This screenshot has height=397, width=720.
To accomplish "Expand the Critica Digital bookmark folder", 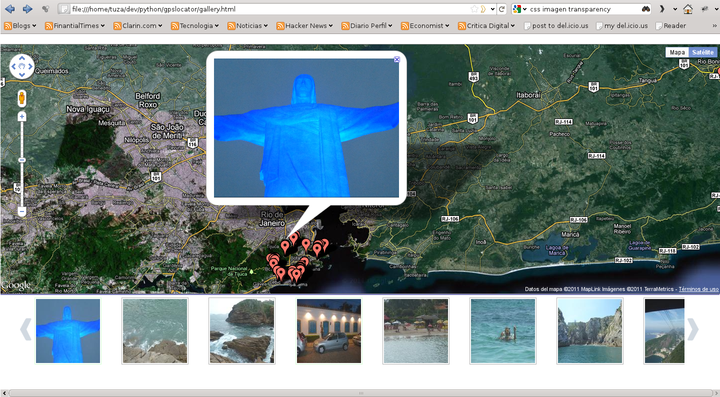I will (486, 26).
